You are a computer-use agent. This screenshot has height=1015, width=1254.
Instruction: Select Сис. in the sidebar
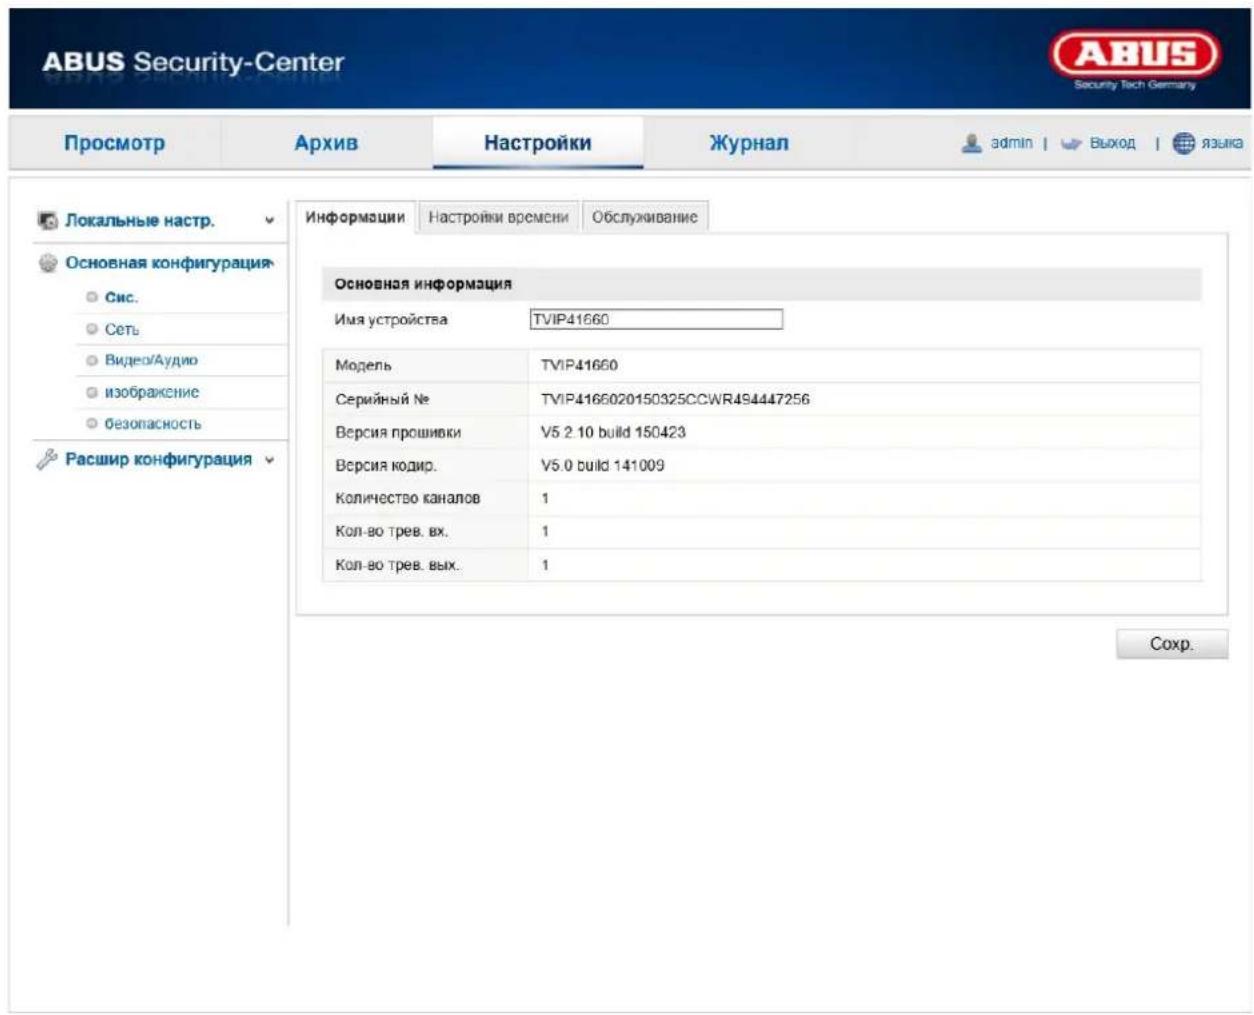(x=121, y=297)
